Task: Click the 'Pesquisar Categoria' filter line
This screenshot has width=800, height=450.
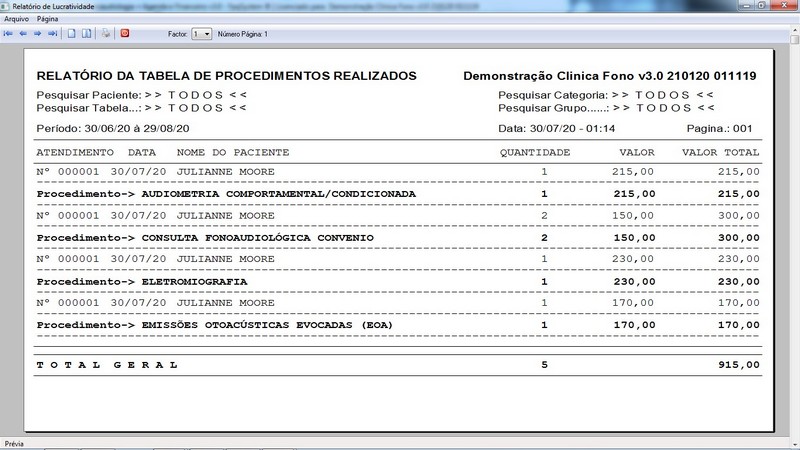Action: 606,95
